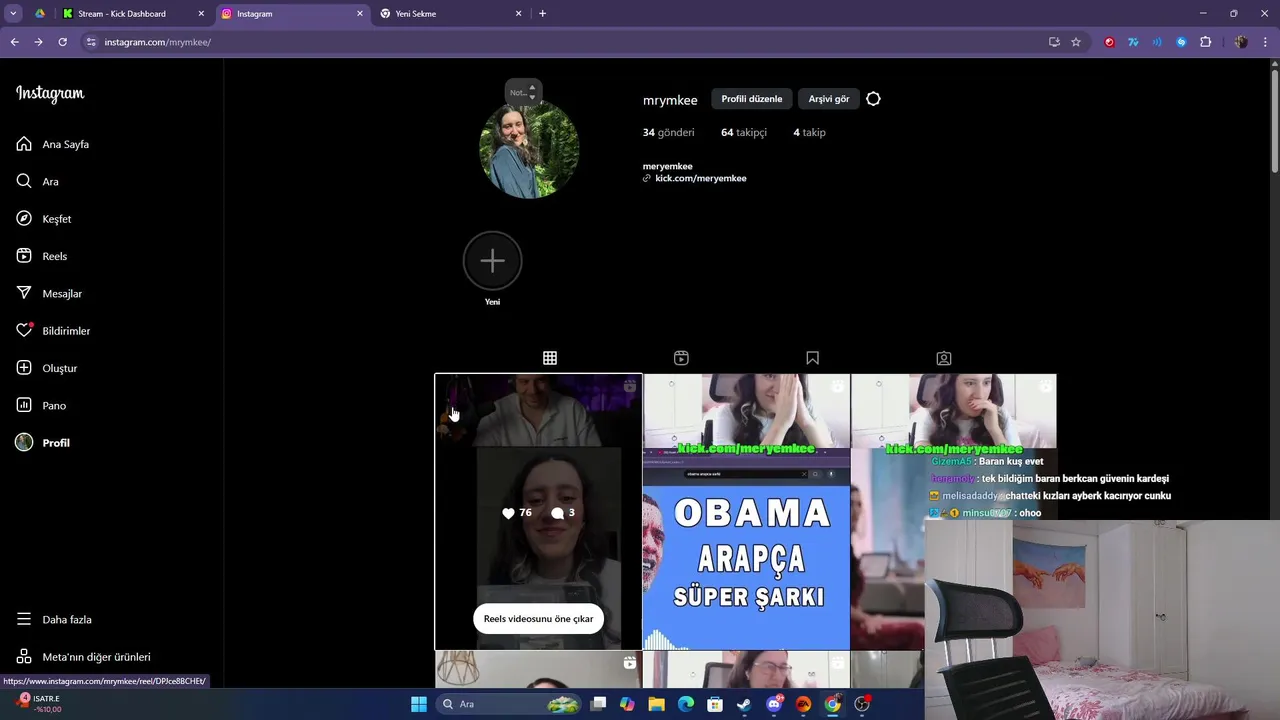Switch to tagged photos tab

944,358
